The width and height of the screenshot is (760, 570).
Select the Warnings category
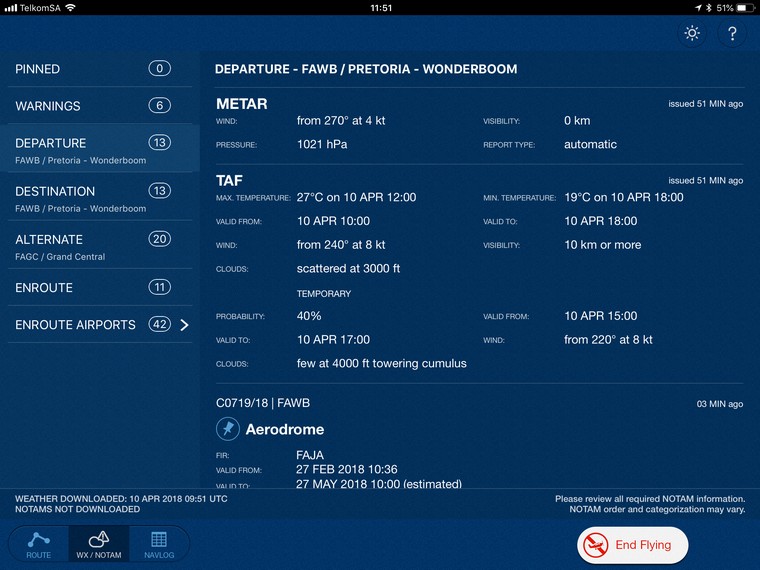48,106
